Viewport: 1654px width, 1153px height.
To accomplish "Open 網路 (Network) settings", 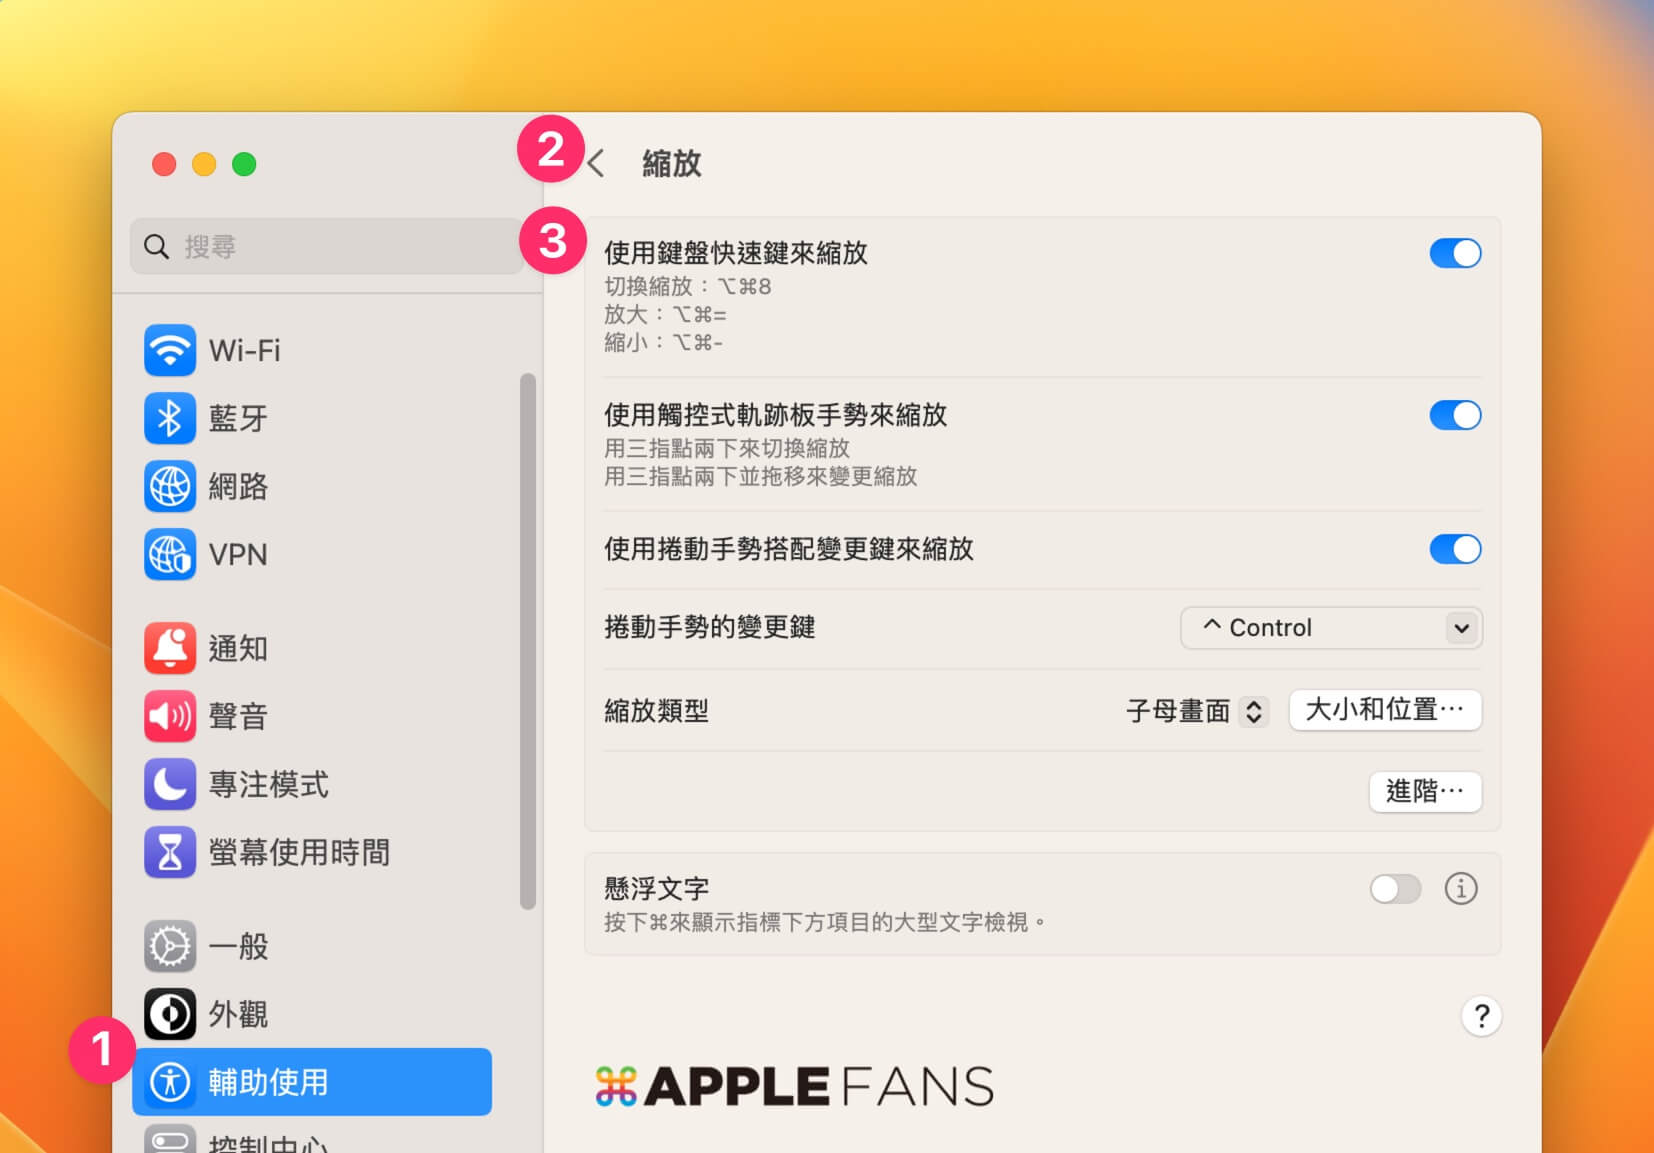I will point(237,487).
